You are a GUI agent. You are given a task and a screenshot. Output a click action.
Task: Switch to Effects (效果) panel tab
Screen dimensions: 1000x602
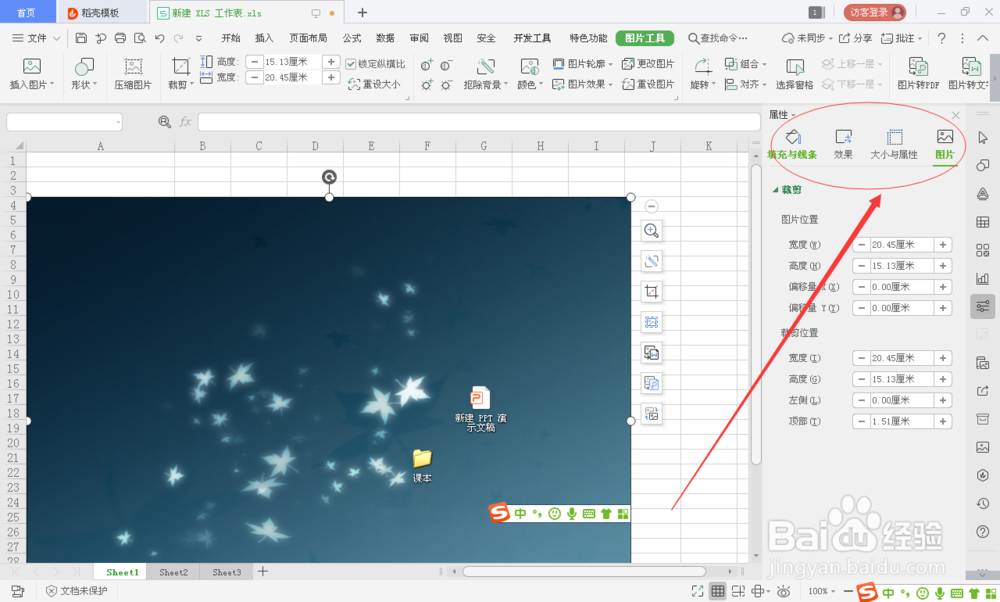pyautogui.click(x=843, y=144)
